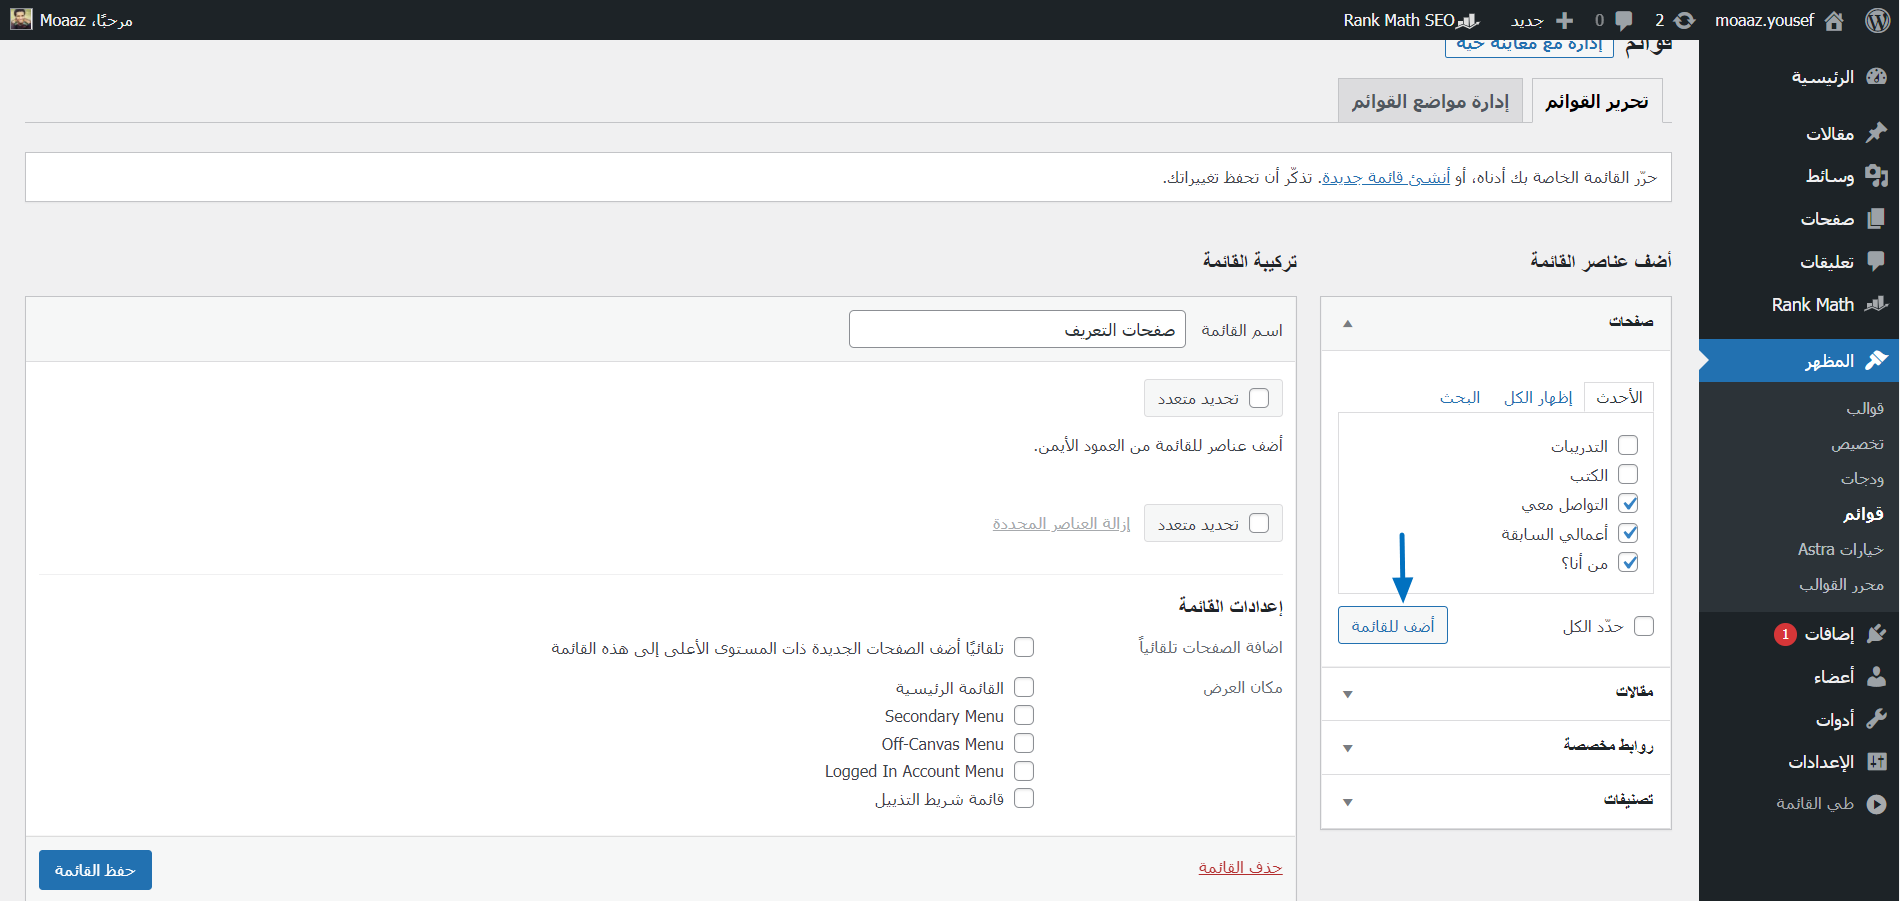Check the Off-Canvas Menu location
Image resolution: width=1900 pixels, height=901 pixels.
(x=1024, y=743)
